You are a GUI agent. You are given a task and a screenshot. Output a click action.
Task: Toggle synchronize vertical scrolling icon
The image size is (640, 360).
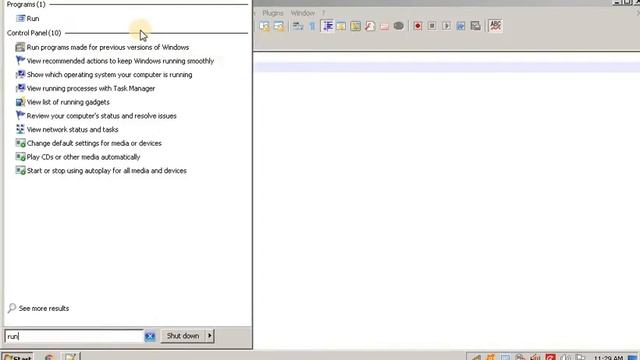[x=264, y=26]
